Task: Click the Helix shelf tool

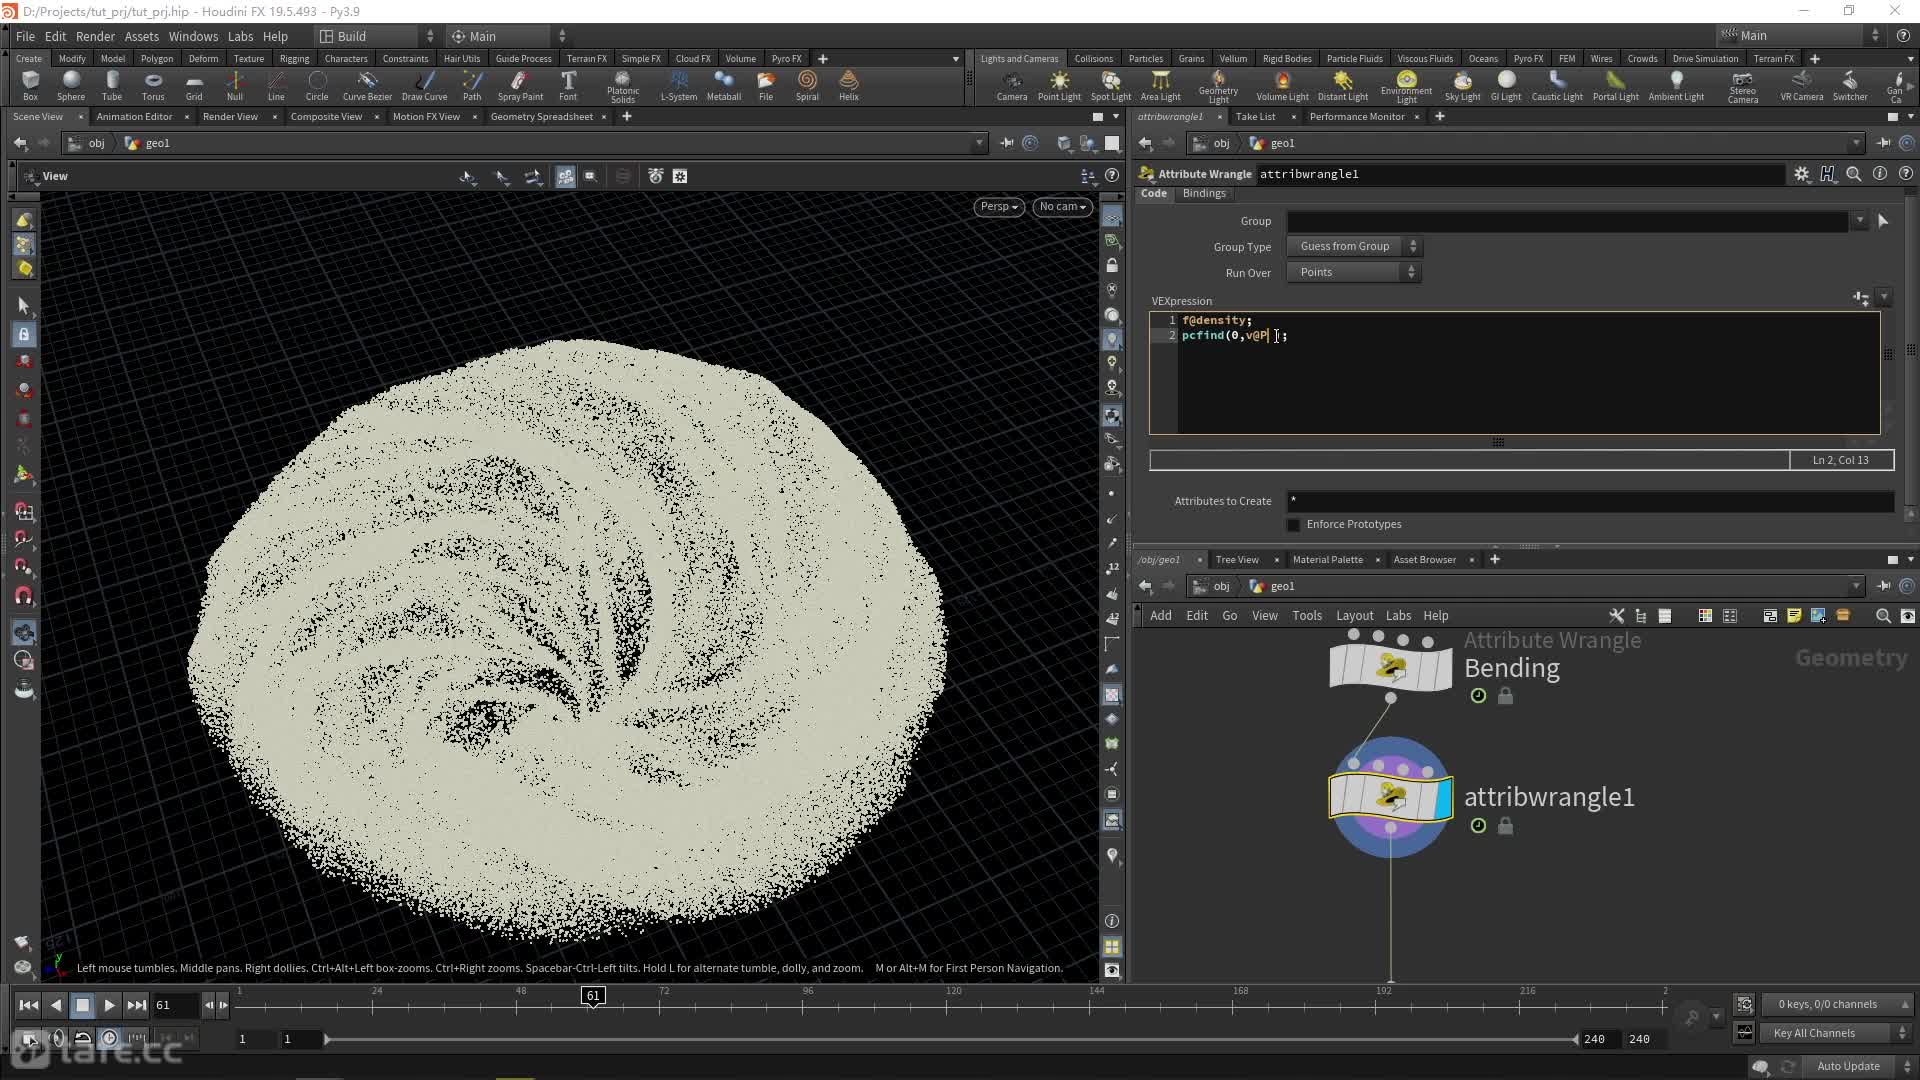Action: [x=849, y=85]
